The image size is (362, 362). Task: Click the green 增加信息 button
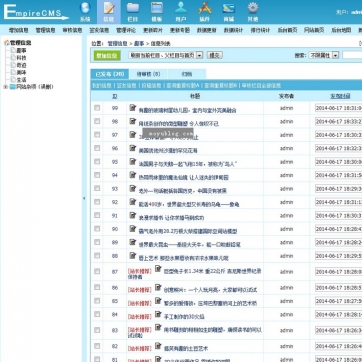tap(107, 56)
